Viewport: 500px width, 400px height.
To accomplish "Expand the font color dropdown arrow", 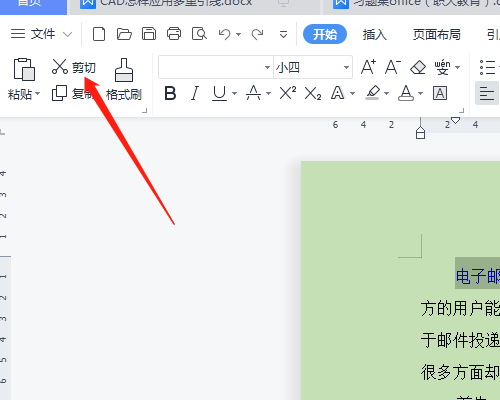I will point(421,94).
